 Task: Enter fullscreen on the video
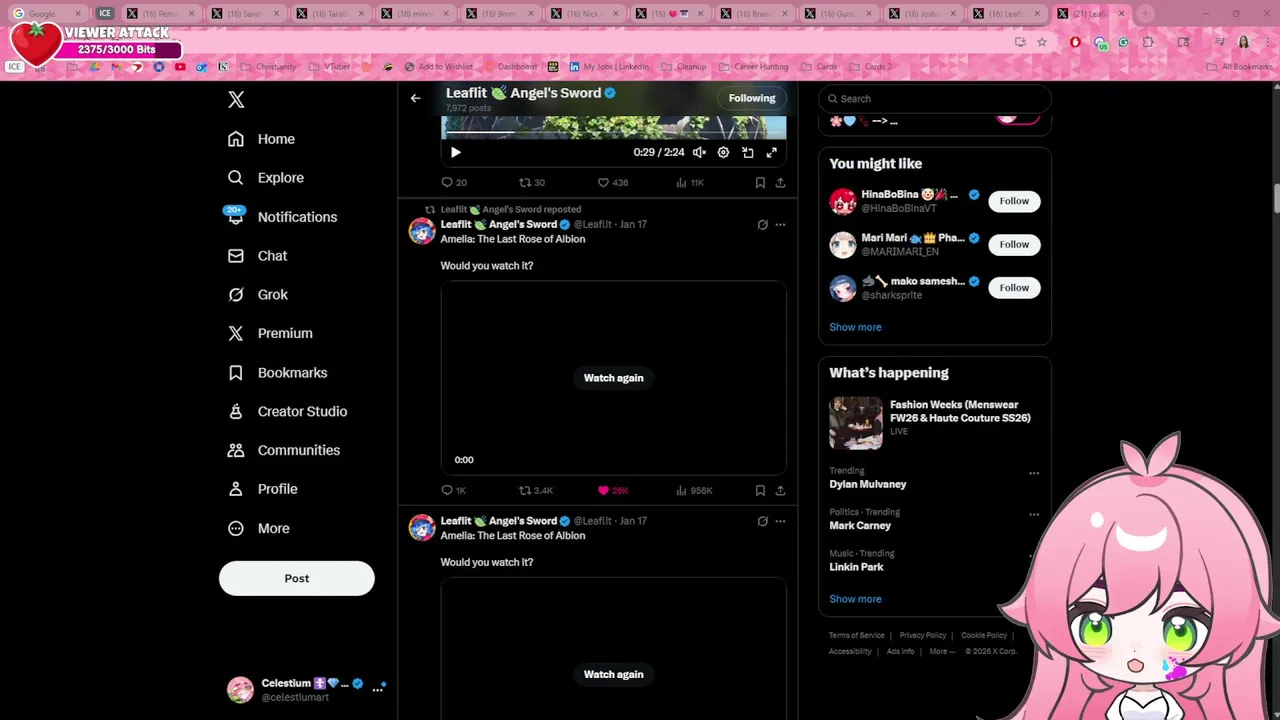coord(771,152)
